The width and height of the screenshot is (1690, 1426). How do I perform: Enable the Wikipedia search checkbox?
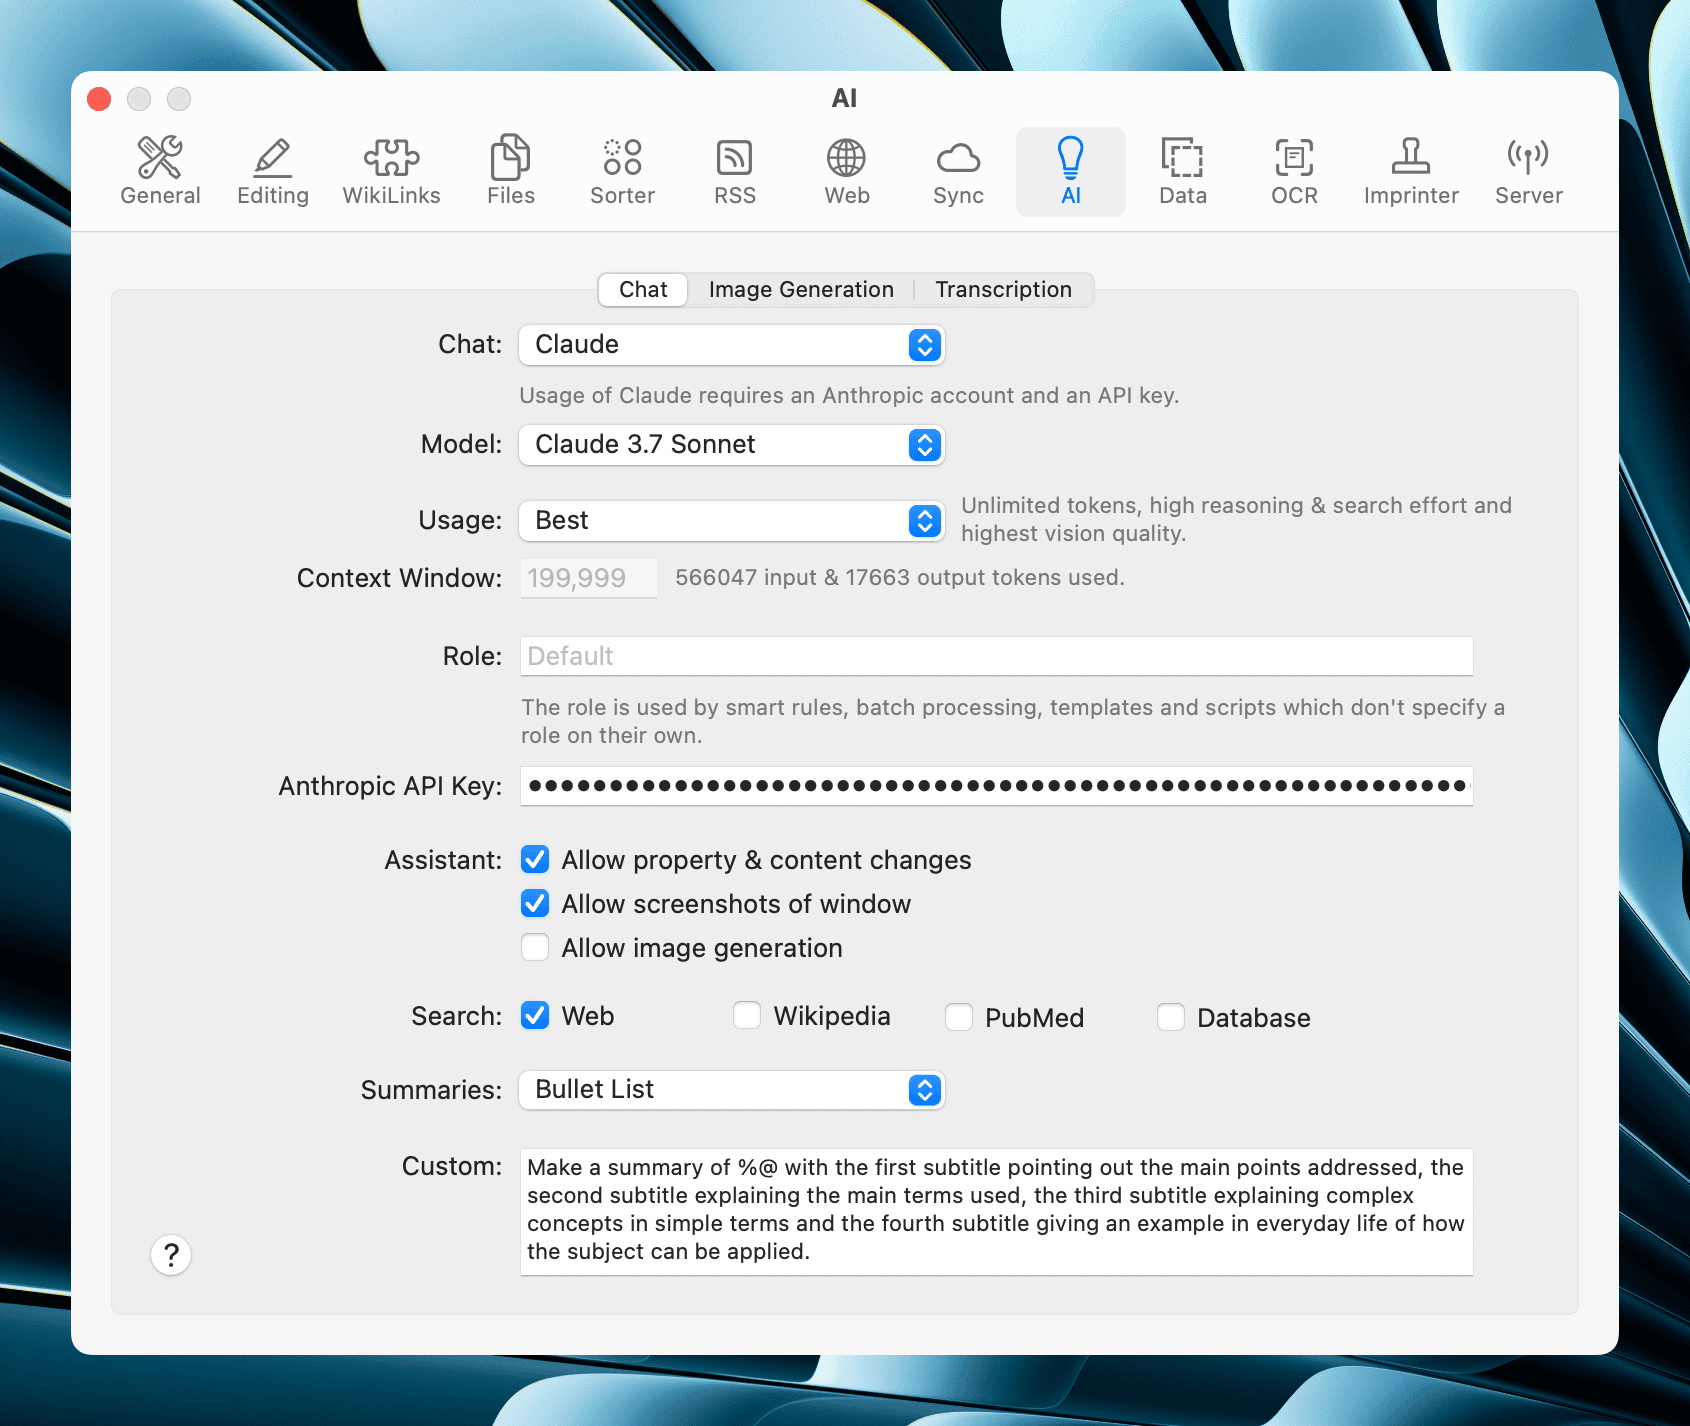[747, 1016]
